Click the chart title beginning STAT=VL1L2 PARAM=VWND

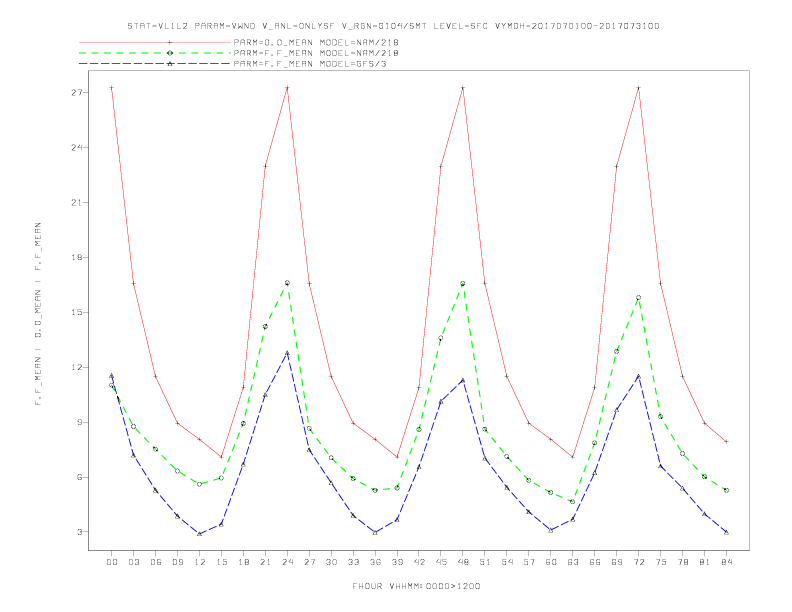393,26
